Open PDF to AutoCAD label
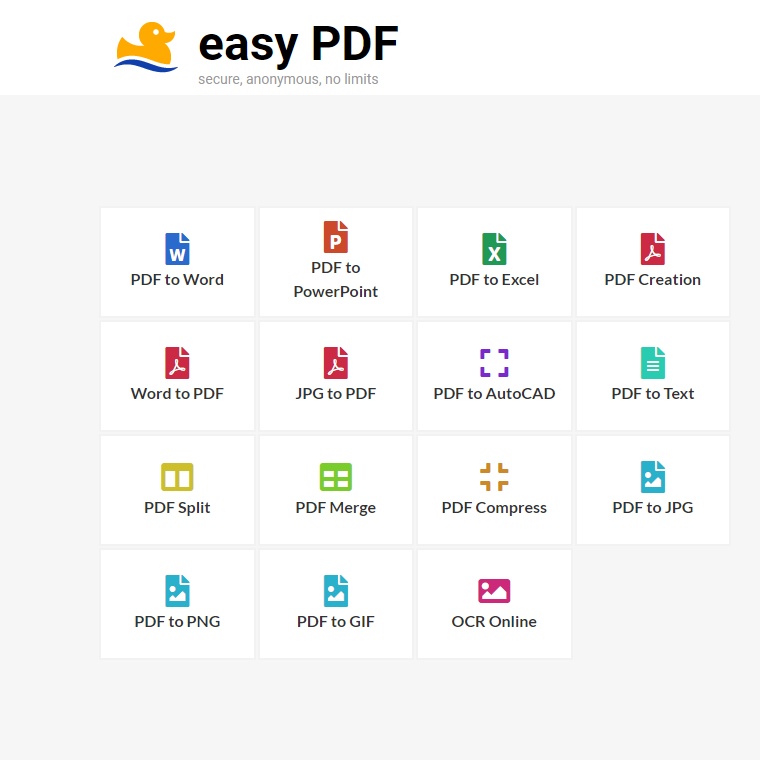 pyautogui.click(x=494, y=394)
